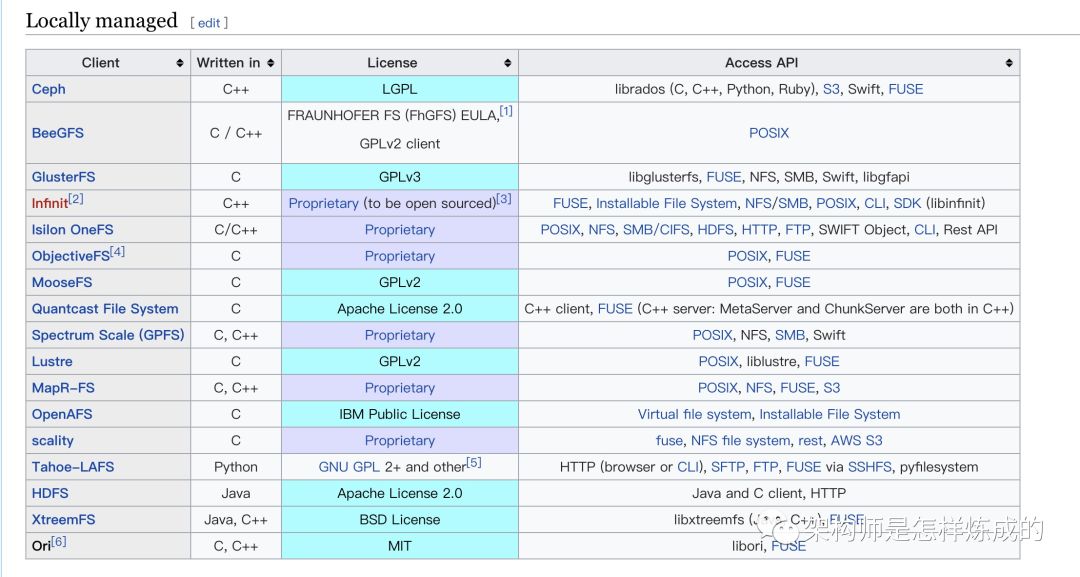This screenshot has height=577, width=1080.
Task: Open the HDFS link in Isilon OneFS row
Action: 716,229
